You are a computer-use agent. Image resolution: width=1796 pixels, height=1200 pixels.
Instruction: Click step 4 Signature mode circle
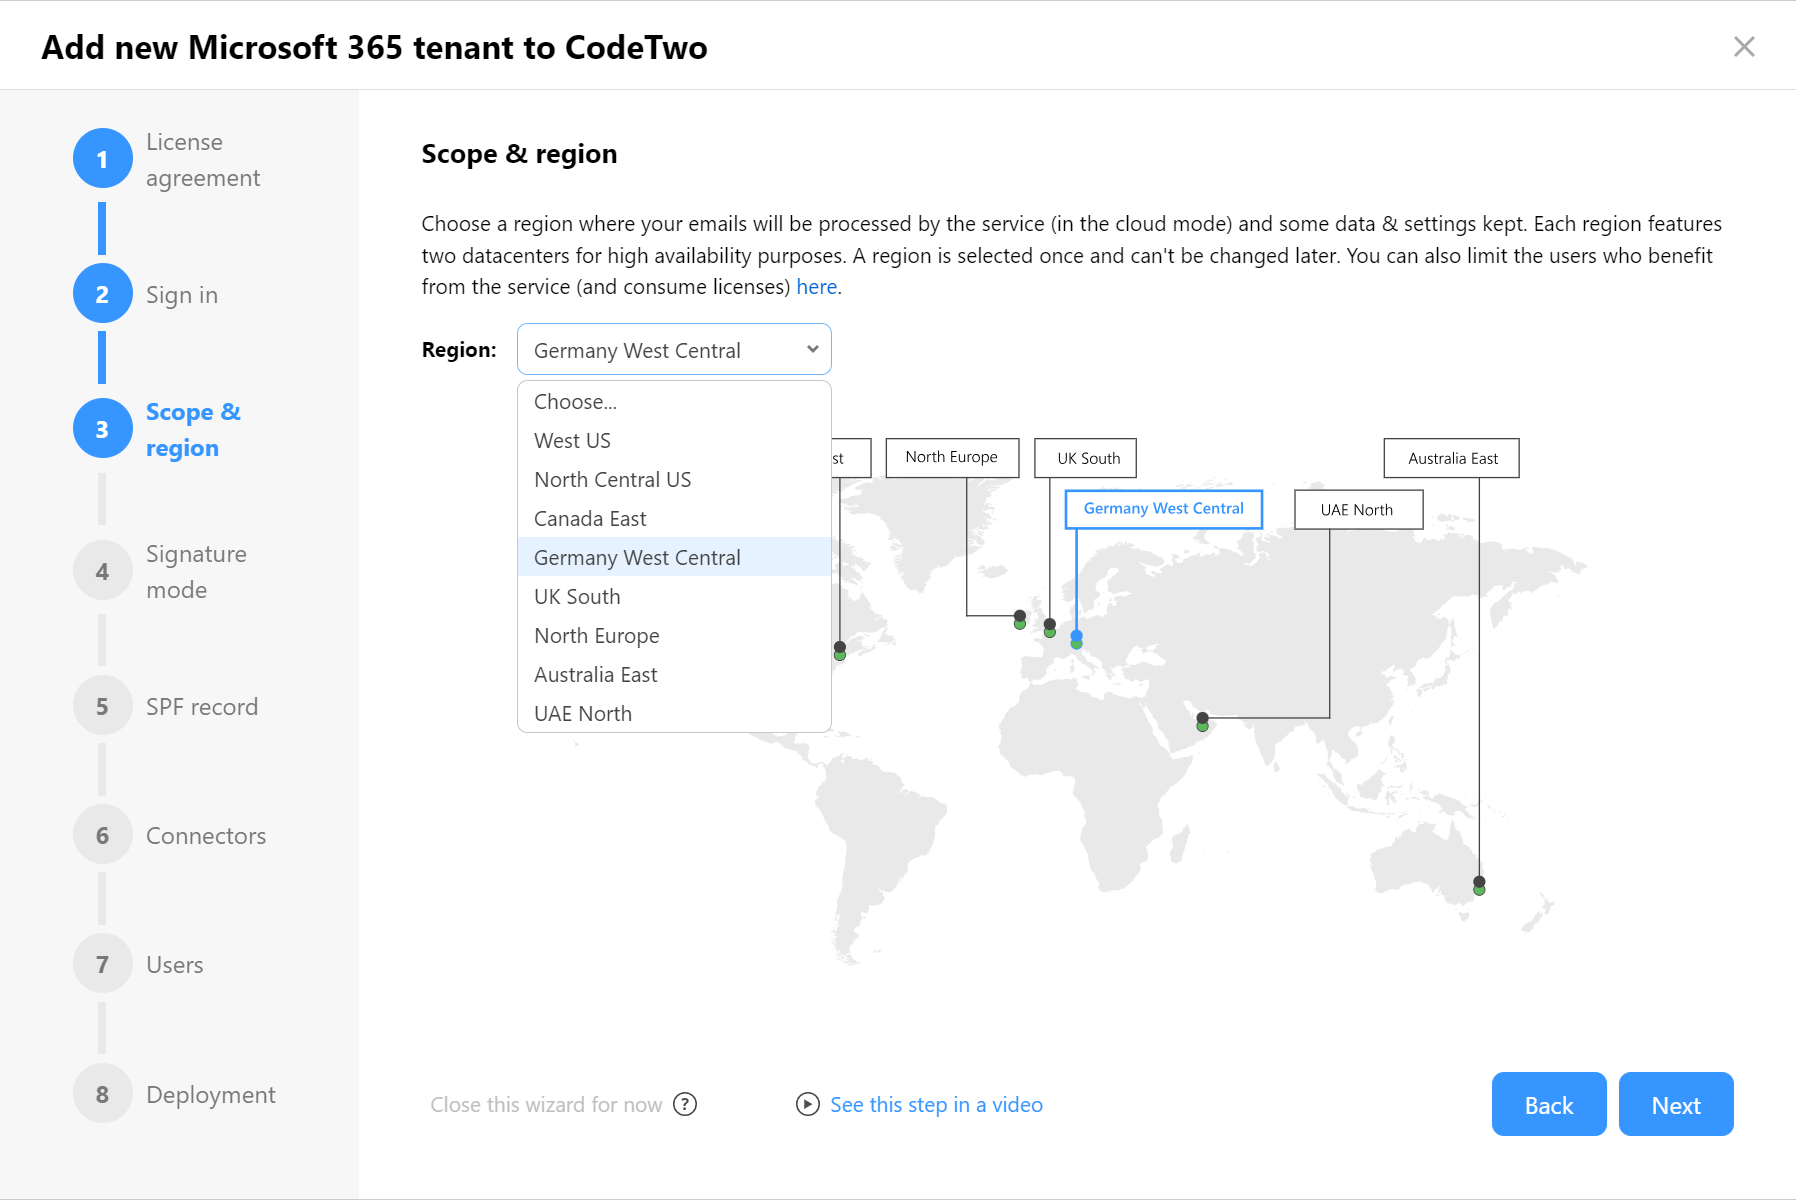click(x=102, y=571)
